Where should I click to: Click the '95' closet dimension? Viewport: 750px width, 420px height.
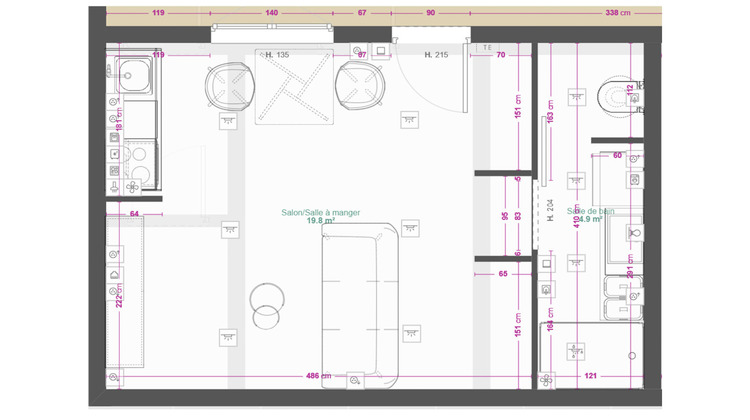tap(505, 216)
